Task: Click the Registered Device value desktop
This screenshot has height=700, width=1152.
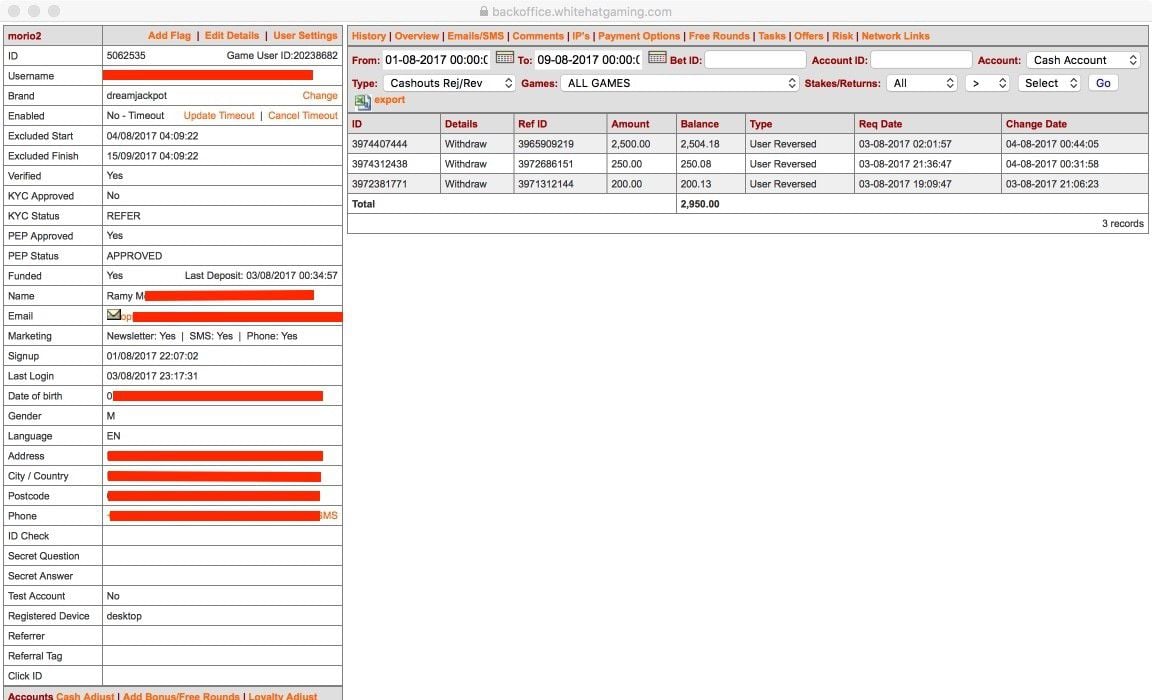Action: (124, 616)
